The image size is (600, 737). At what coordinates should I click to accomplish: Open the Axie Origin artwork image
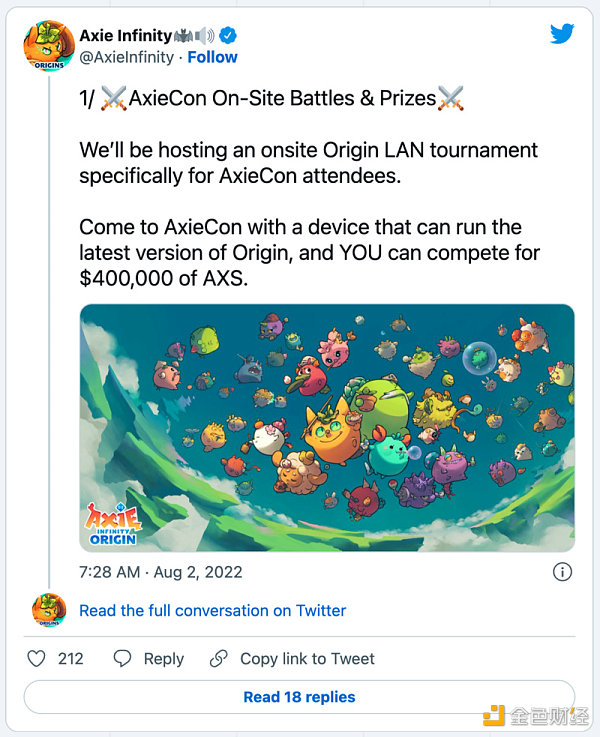click(x=327, y=427)
